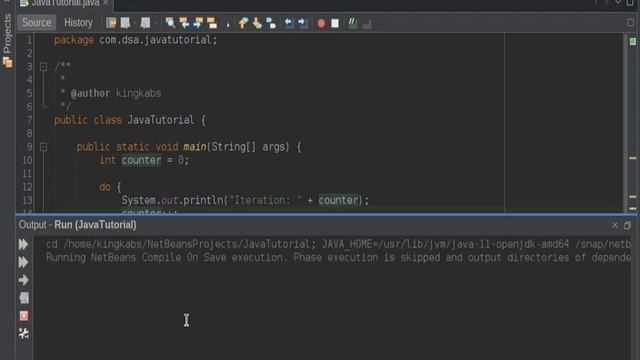Go to Find Next Occurrence icon

[198, 23]
